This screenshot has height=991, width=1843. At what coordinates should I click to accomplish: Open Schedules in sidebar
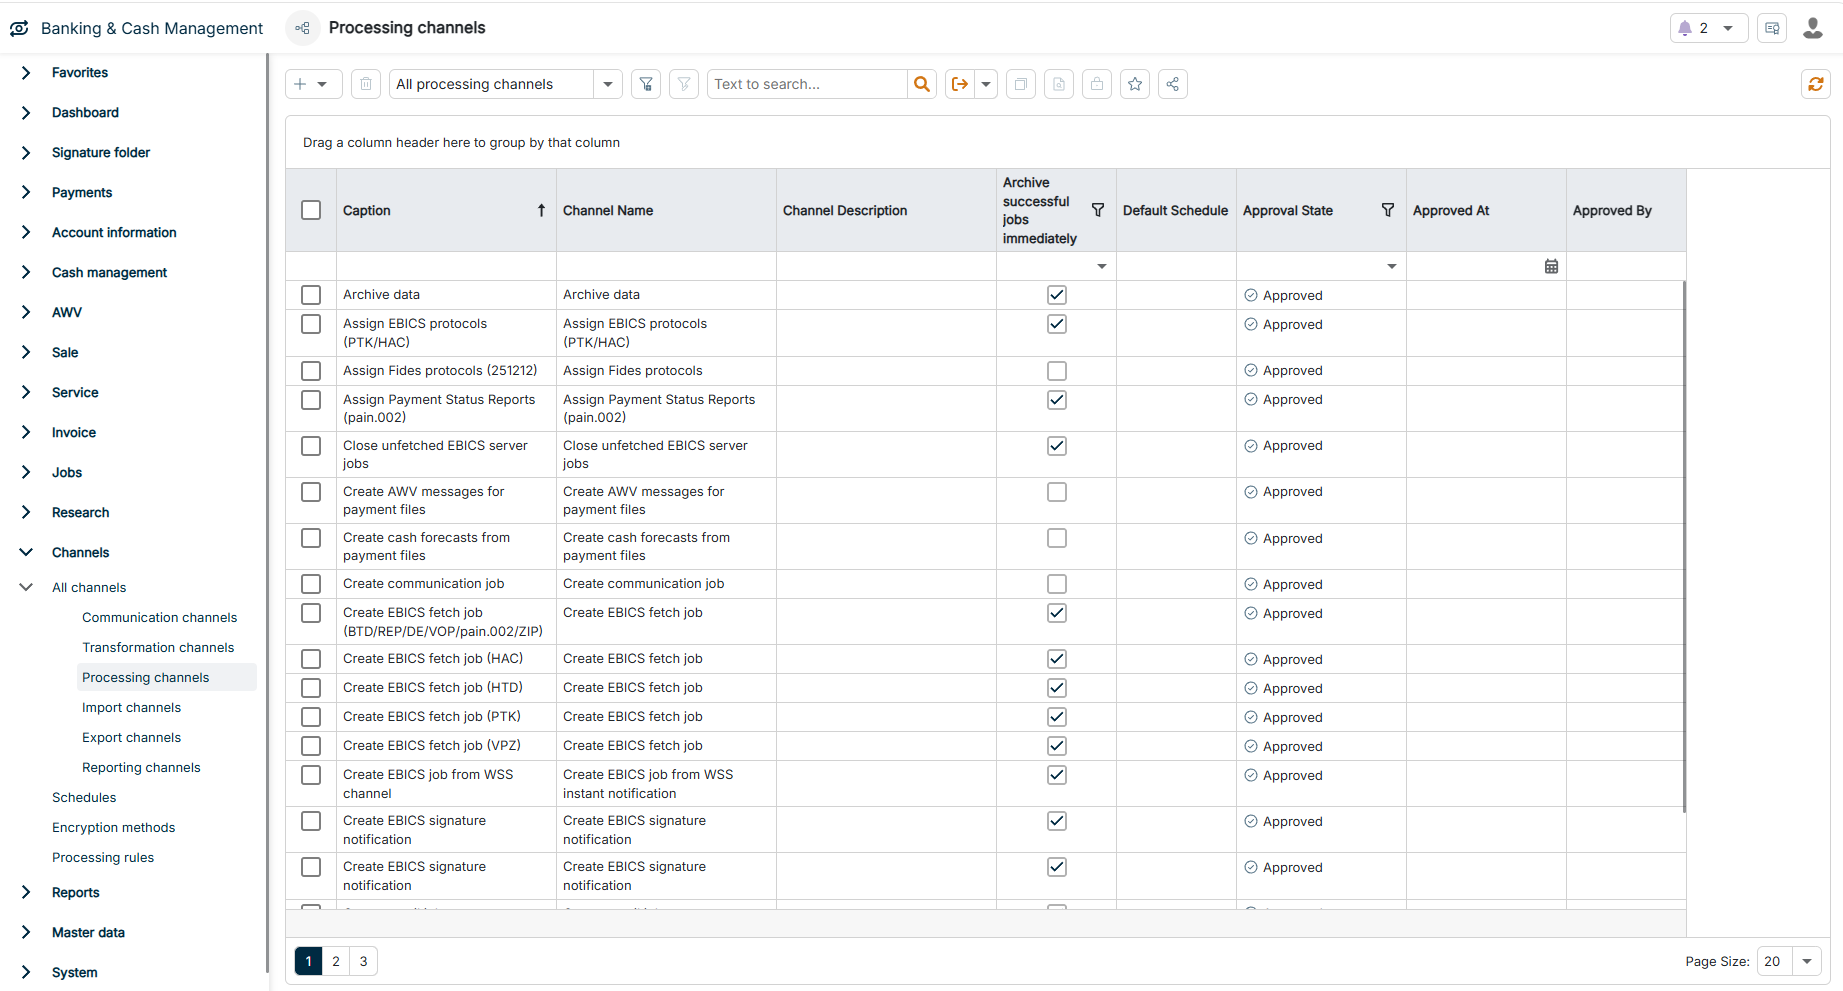pyautogui.click(x=84, y=797)
